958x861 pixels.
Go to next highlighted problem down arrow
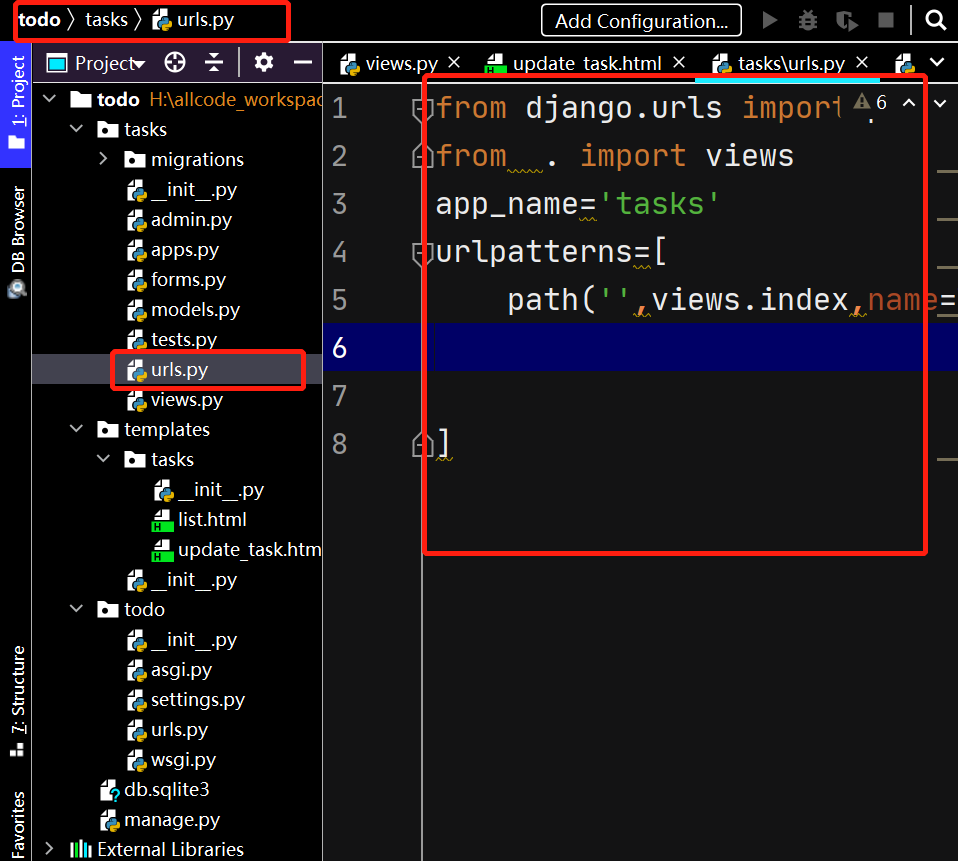940,103
